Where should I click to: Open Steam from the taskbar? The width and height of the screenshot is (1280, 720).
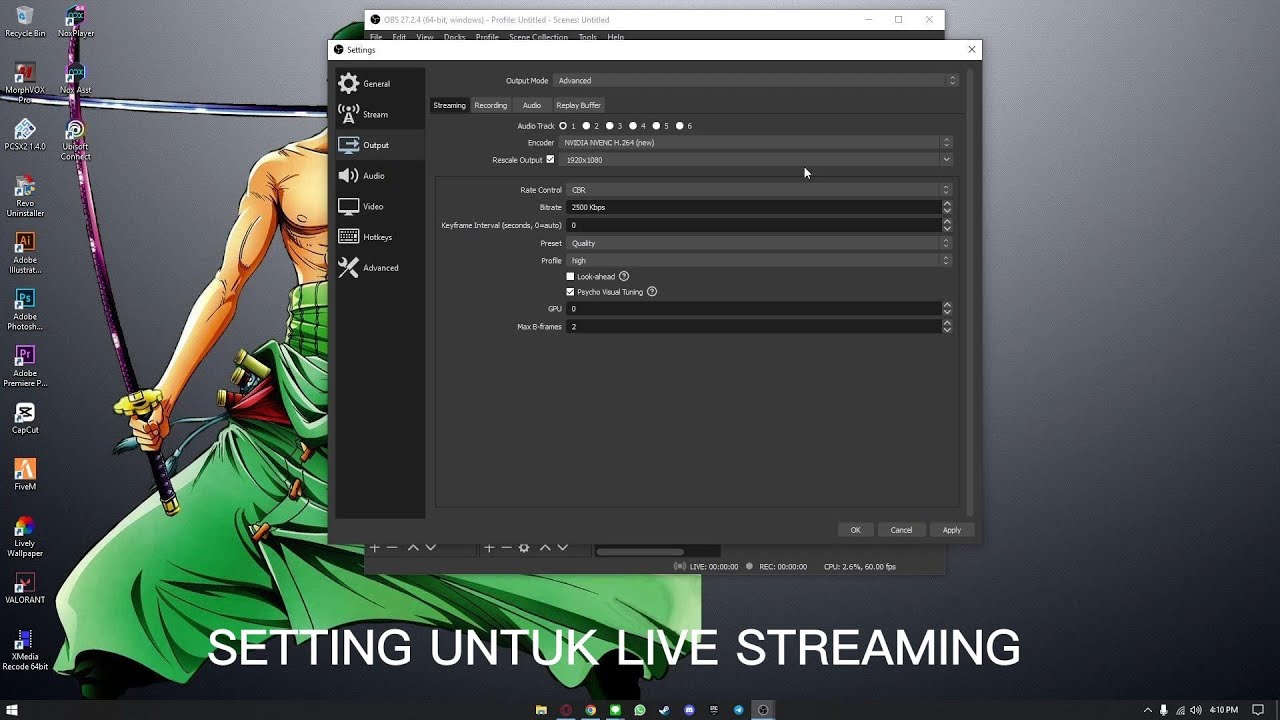[664, 710]
